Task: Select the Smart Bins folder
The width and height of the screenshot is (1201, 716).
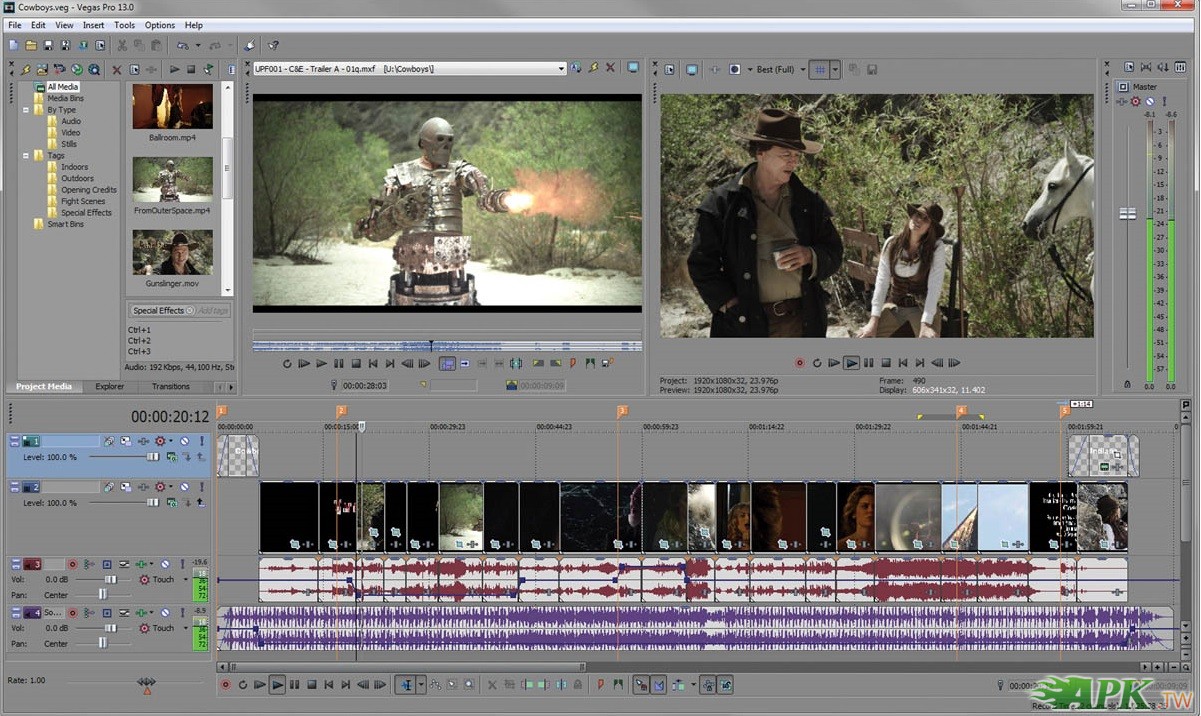Action: (66, 224)
